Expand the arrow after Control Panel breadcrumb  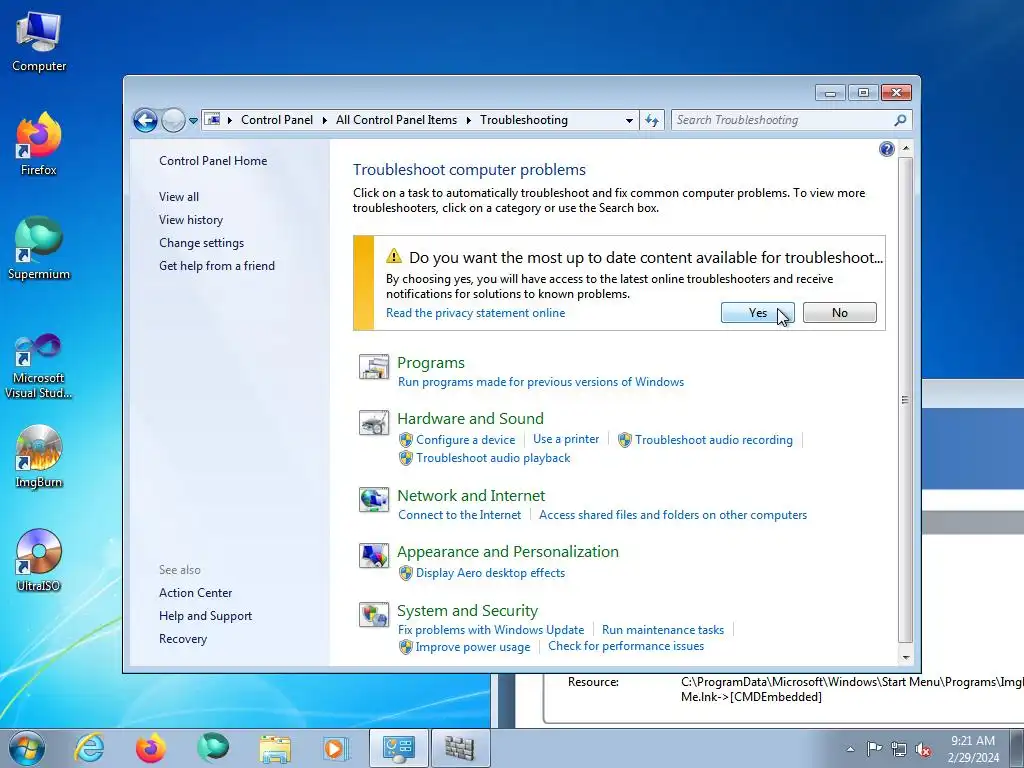(325, 120)
